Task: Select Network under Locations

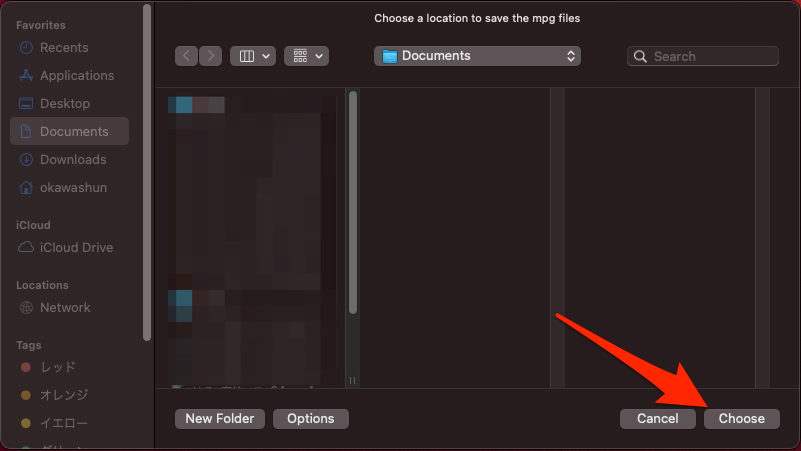Action: tap(69, 307)
